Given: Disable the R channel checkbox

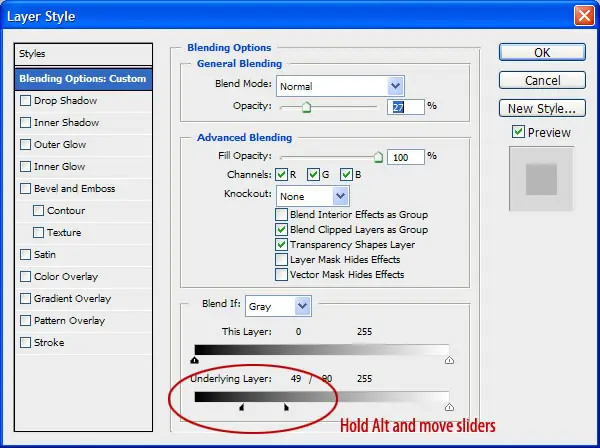Looking at the screenshot, I should [x=281, y=175].
